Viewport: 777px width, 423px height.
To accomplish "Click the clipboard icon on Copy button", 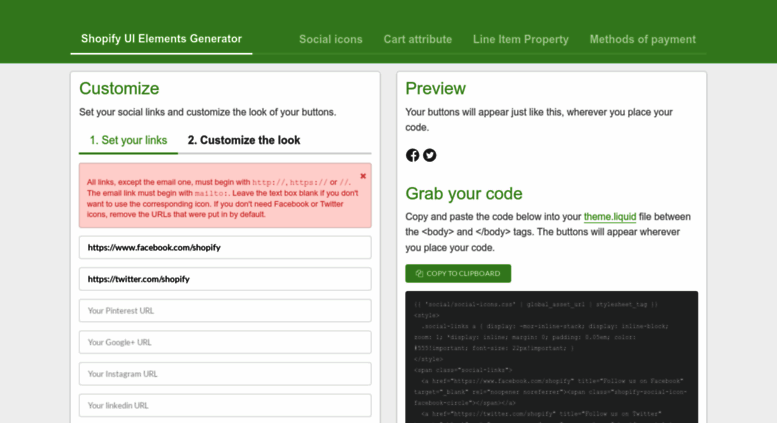I will [419, 273].
